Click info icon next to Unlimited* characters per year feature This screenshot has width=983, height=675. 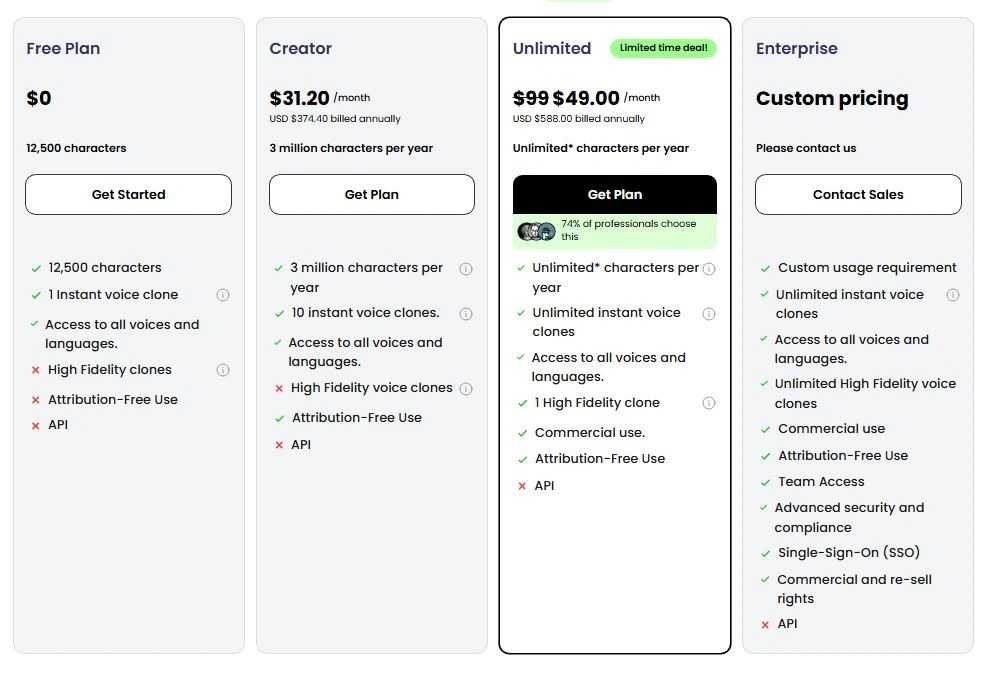[x=709, y=269]
